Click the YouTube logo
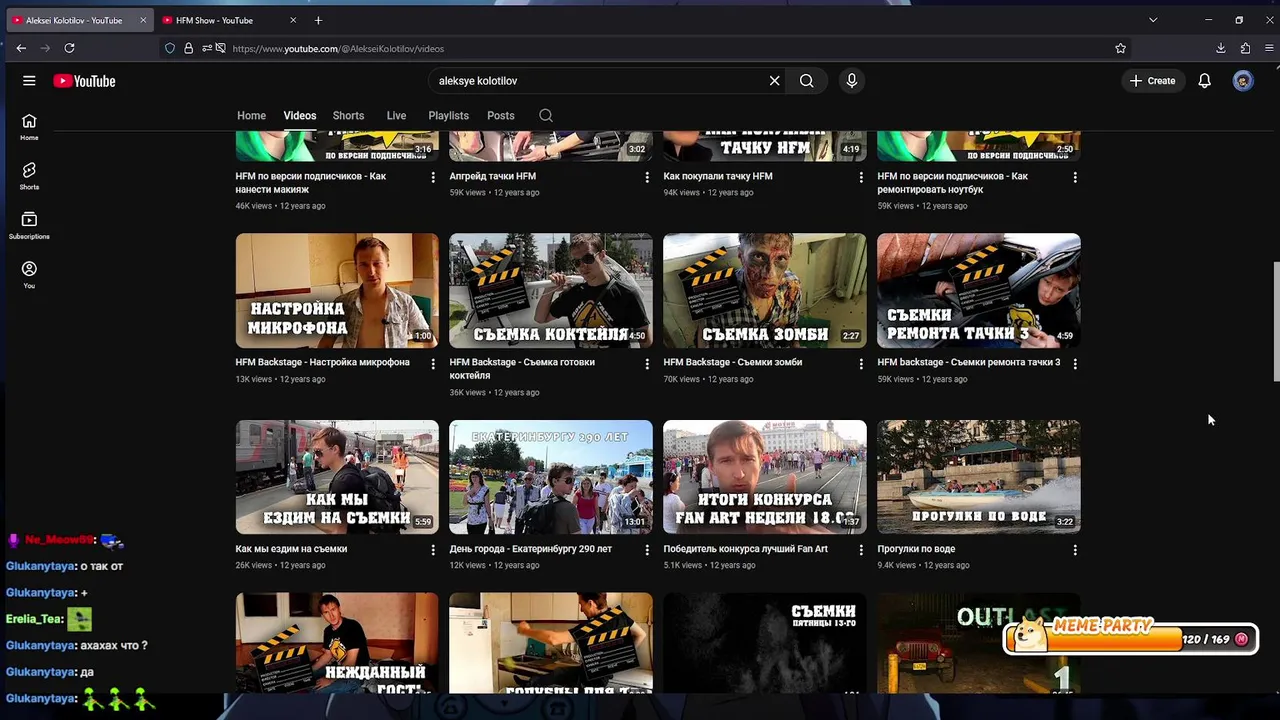 pyautogui.click(x=85, y=81)
